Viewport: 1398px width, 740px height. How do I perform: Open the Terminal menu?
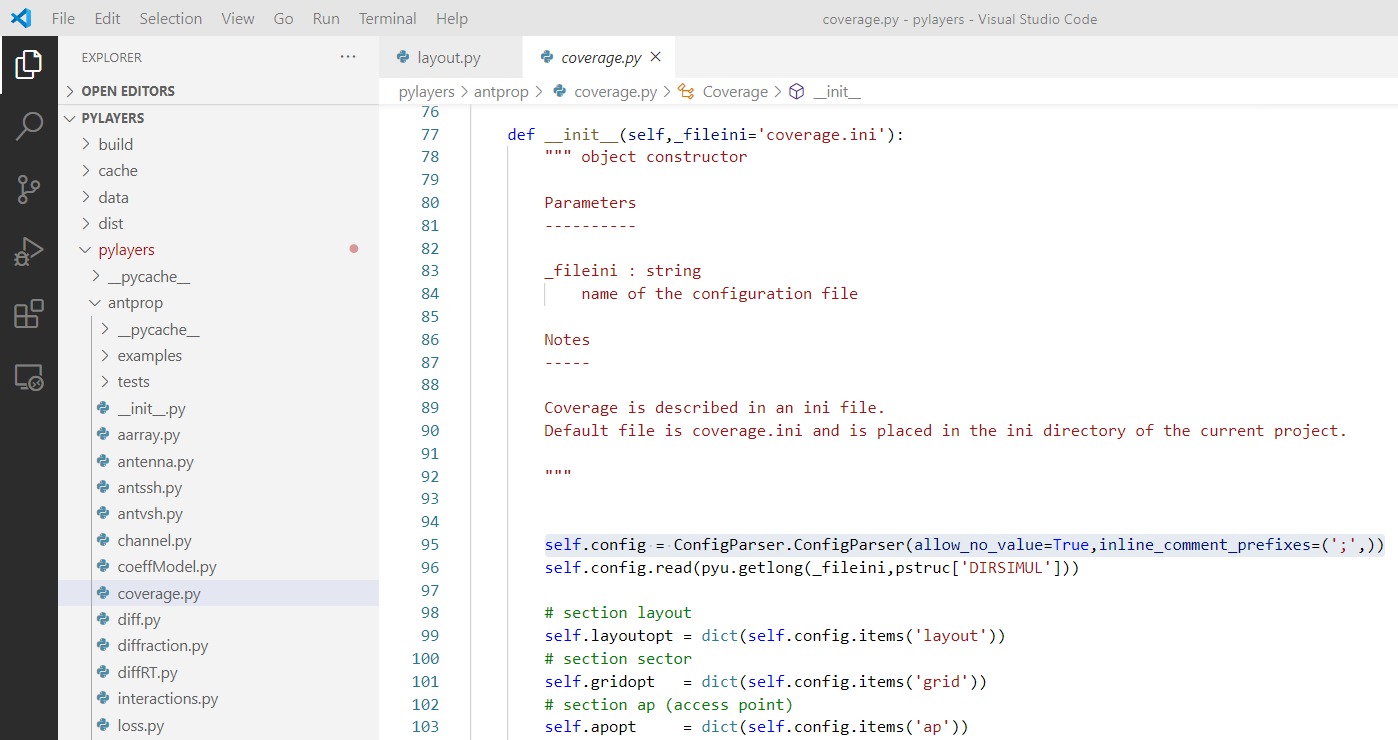[388, 18]
